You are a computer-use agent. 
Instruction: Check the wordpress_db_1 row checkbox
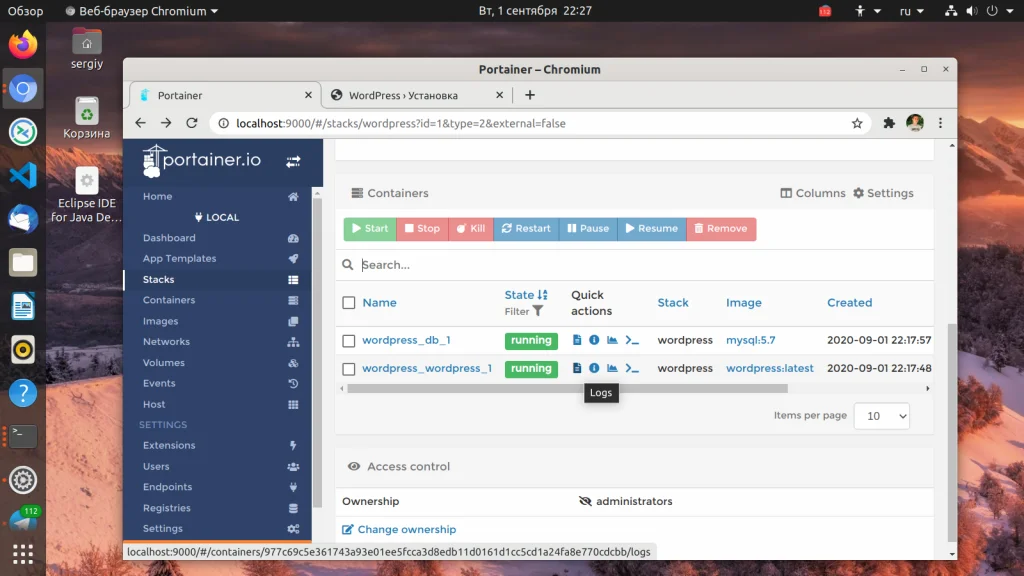point(349,341)
